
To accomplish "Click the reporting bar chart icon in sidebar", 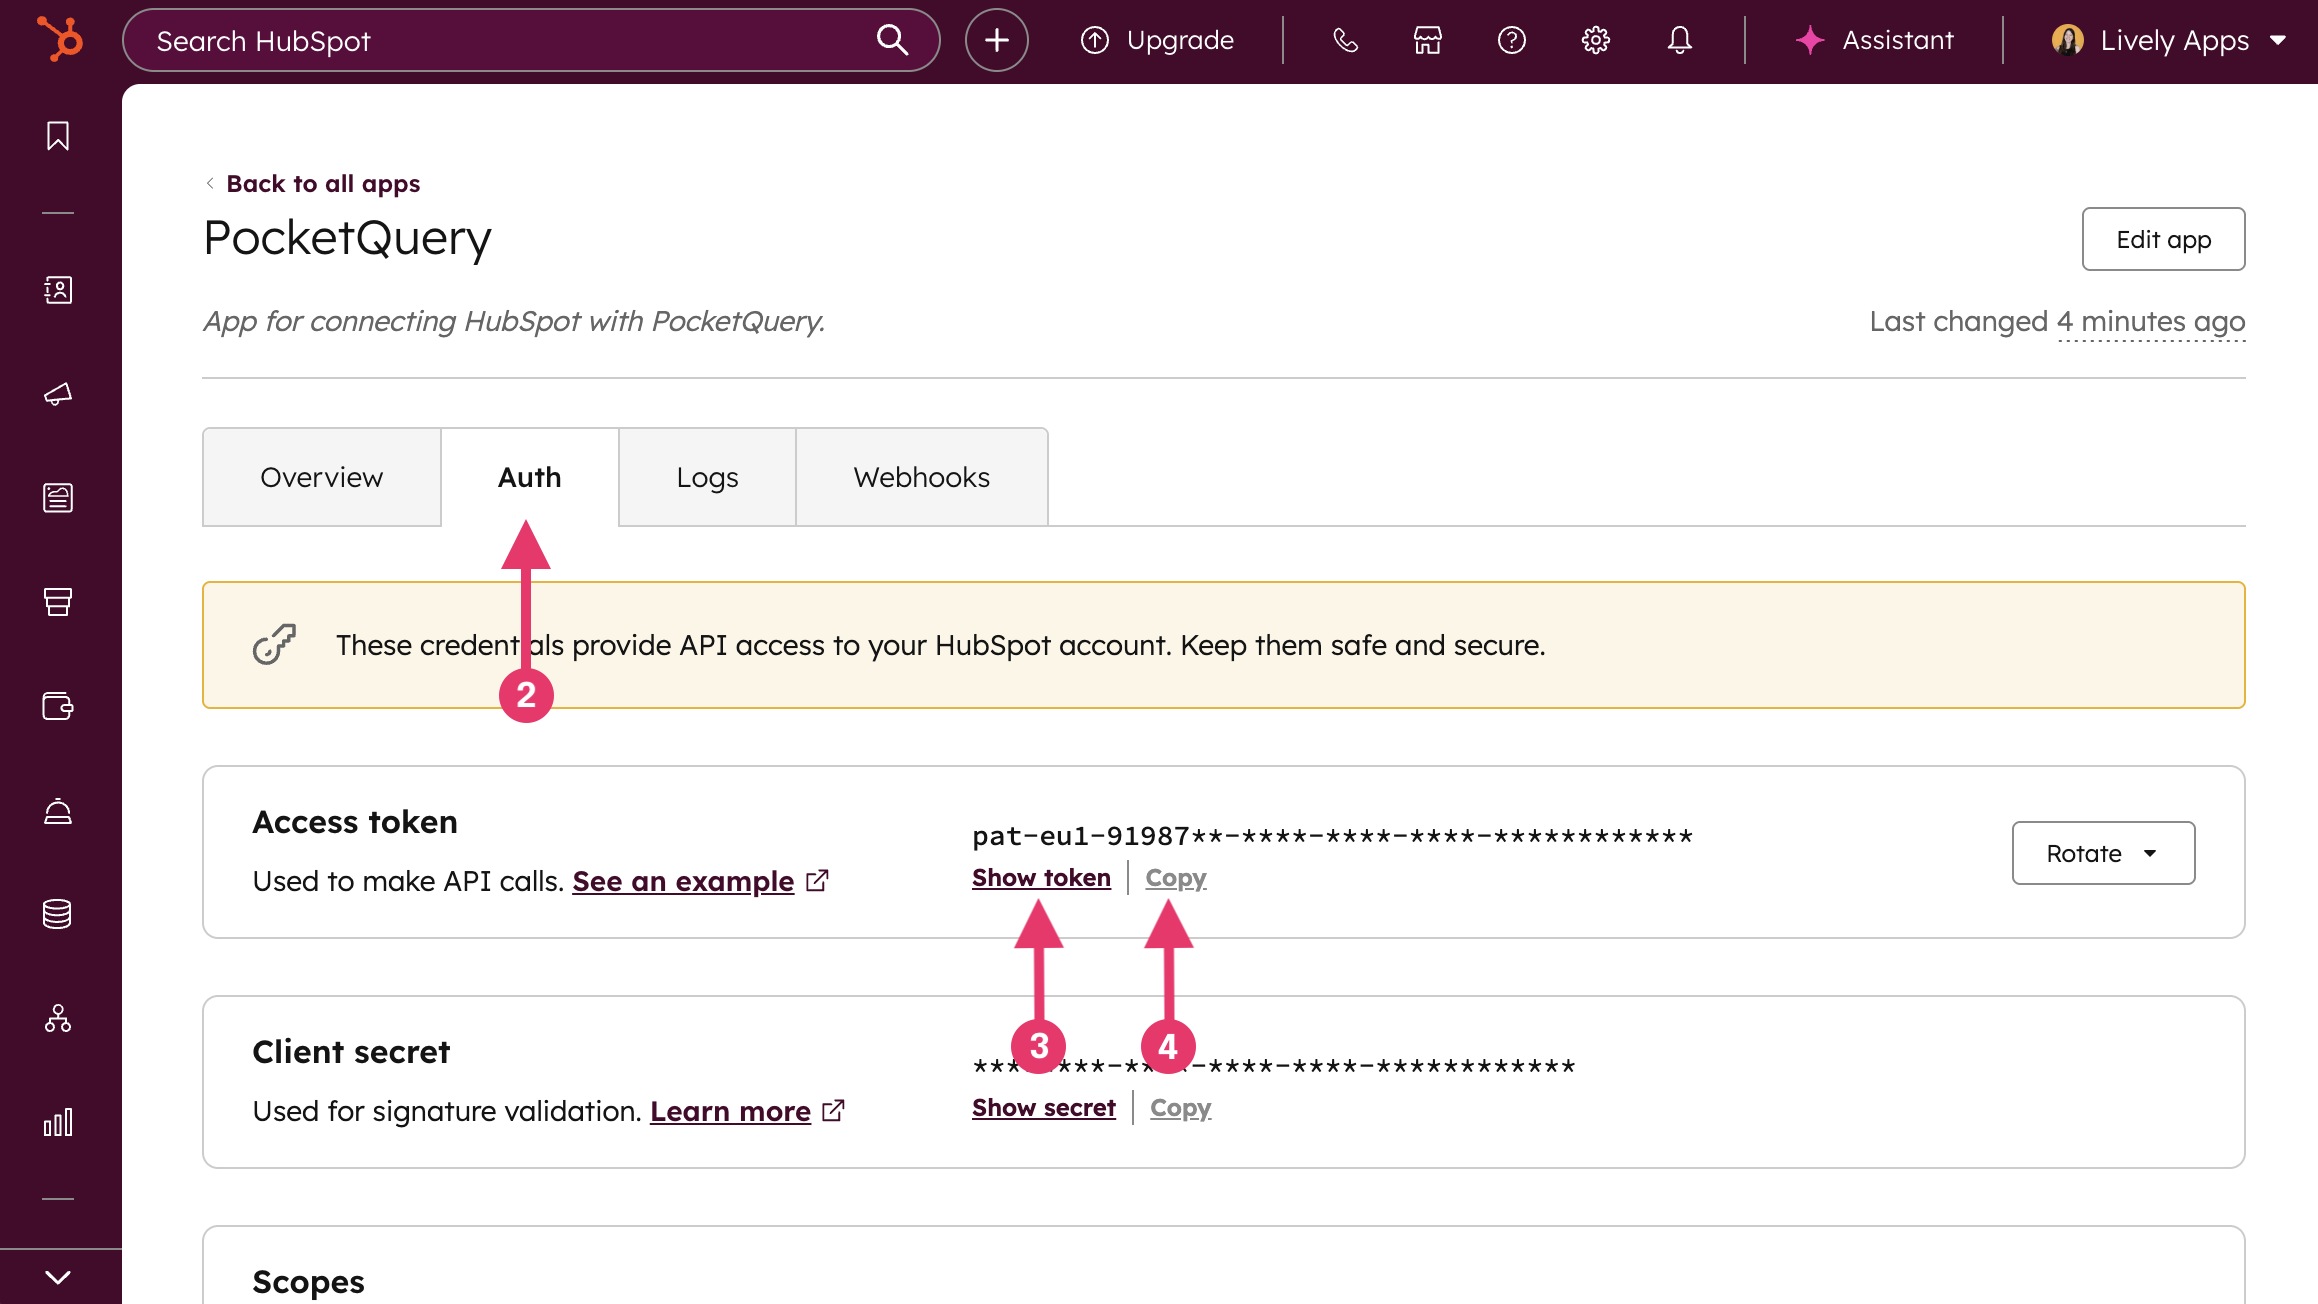I will point(57,1122).
